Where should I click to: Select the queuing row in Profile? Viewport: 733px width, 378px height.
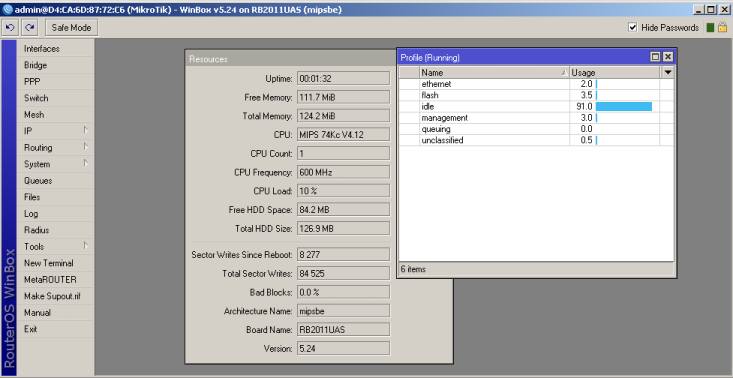coord(537,129)
